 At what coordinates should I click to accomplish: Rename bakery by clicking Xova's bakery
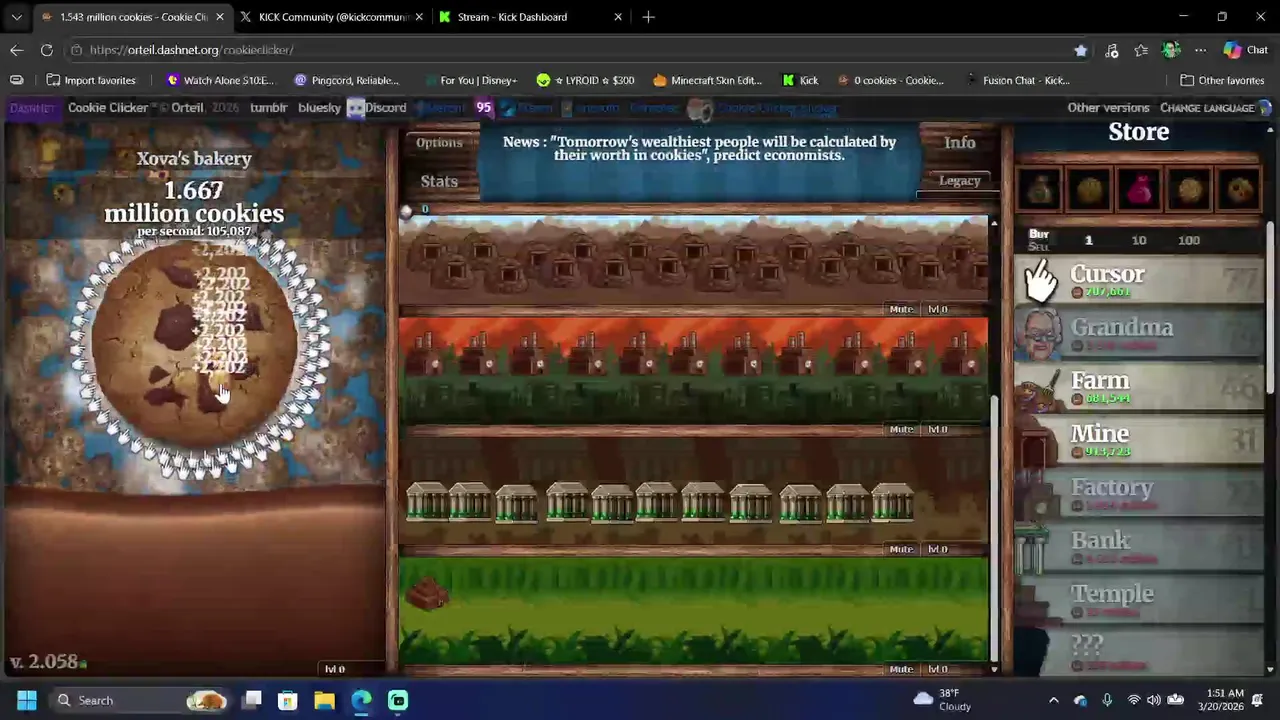coord(194,158)
